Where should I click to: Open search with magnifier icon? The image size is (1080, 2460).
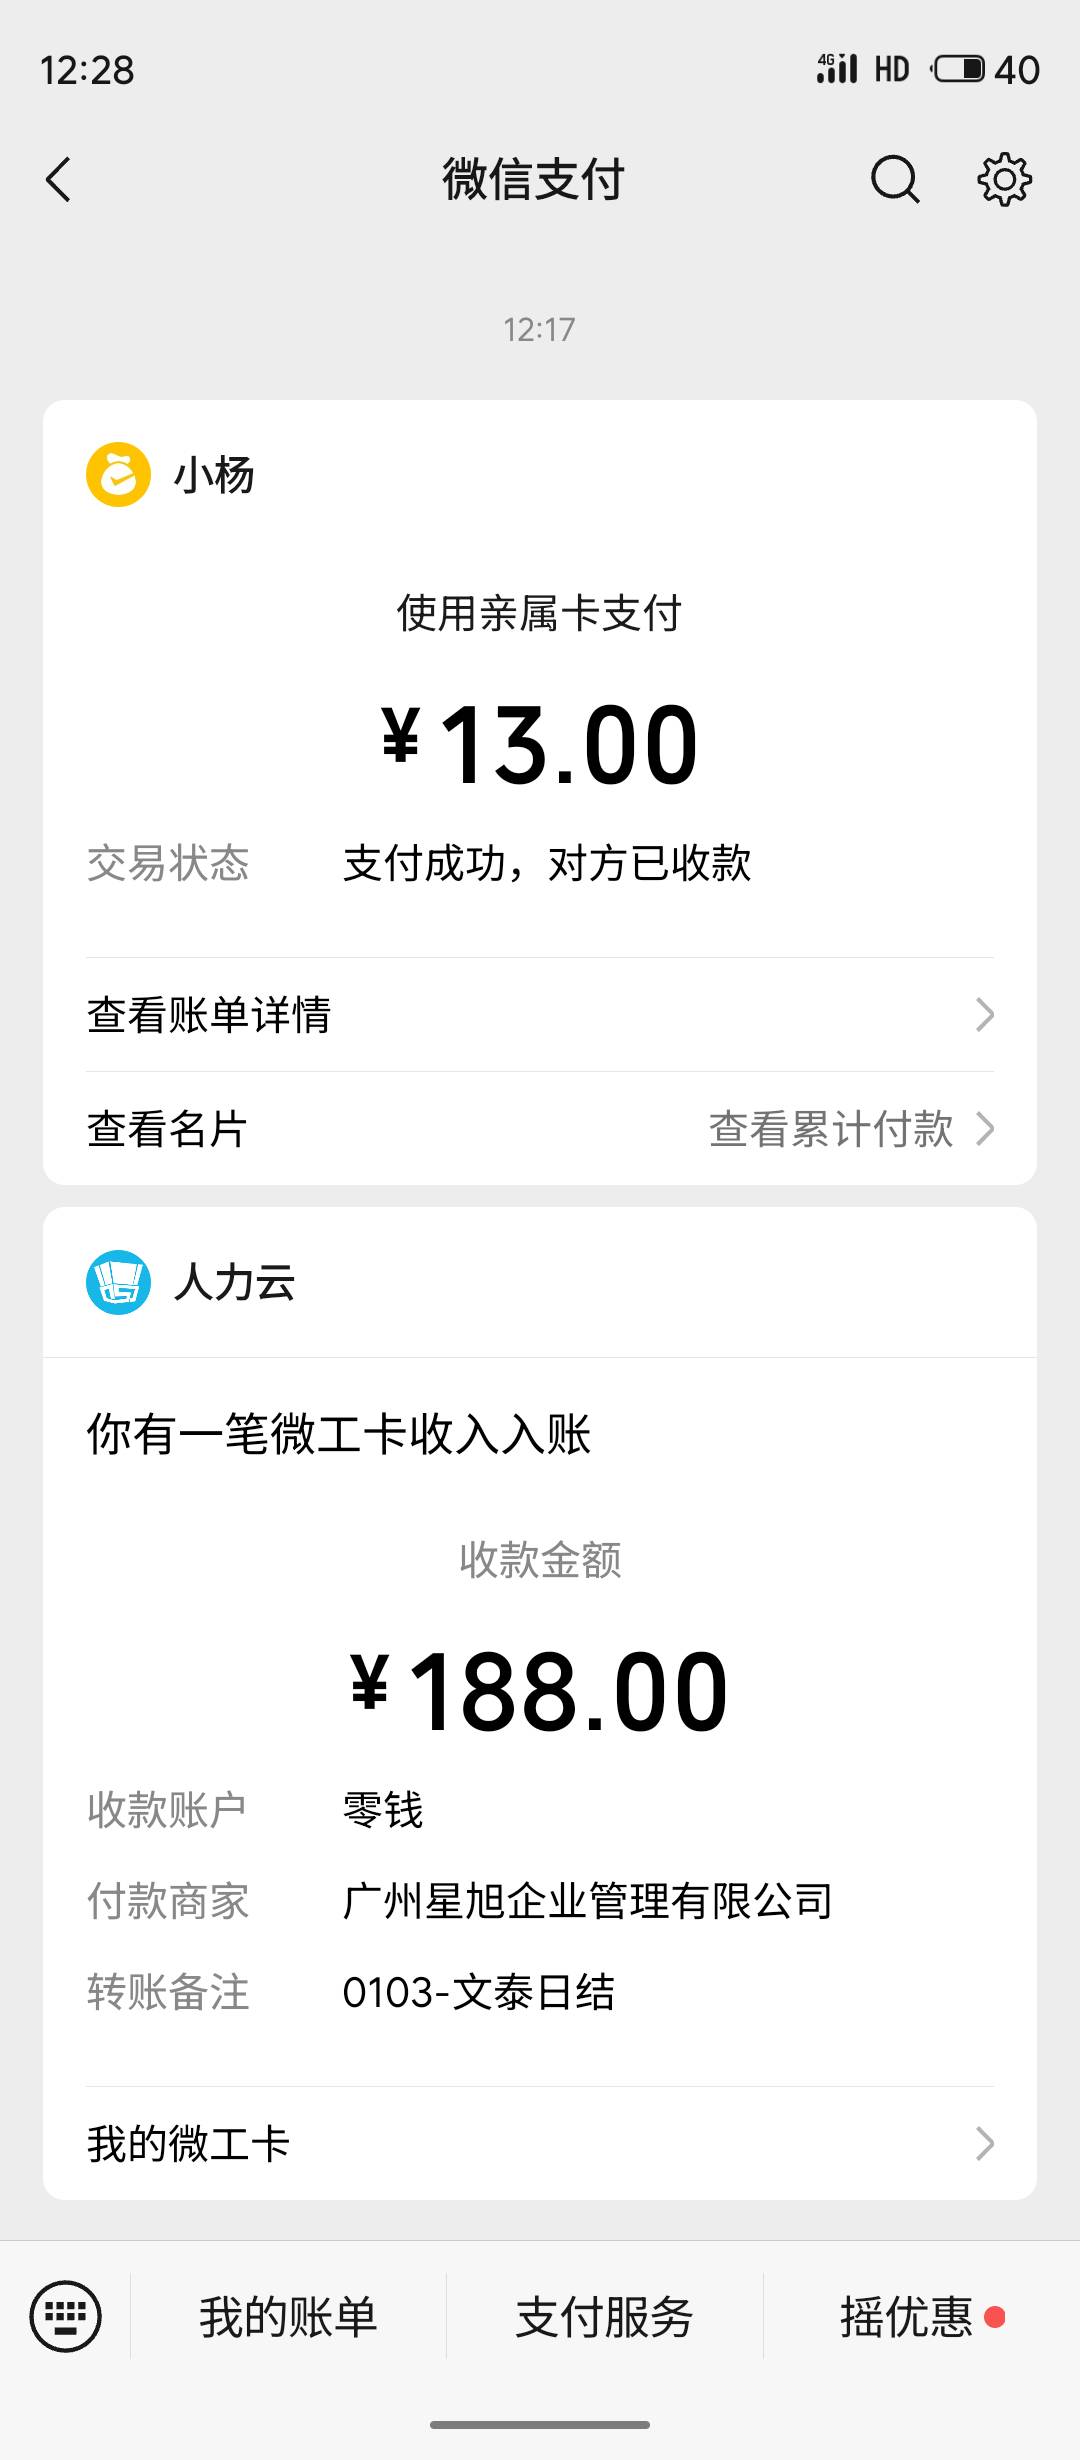click(x=894, y=180)
